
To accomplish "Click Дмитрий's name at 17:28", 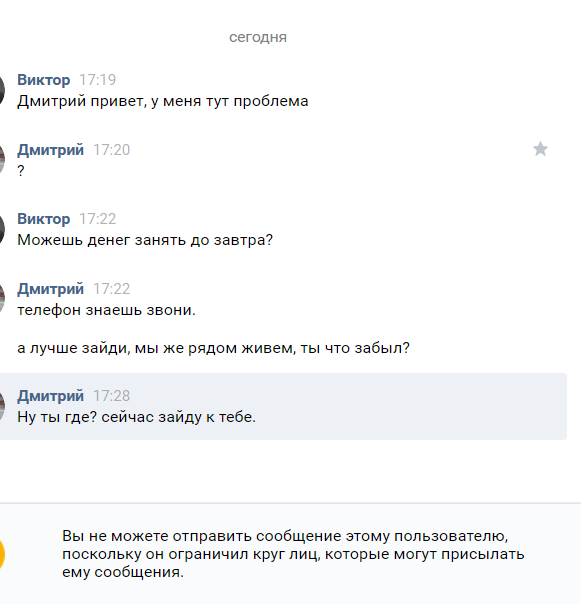I will click(50, 396).
